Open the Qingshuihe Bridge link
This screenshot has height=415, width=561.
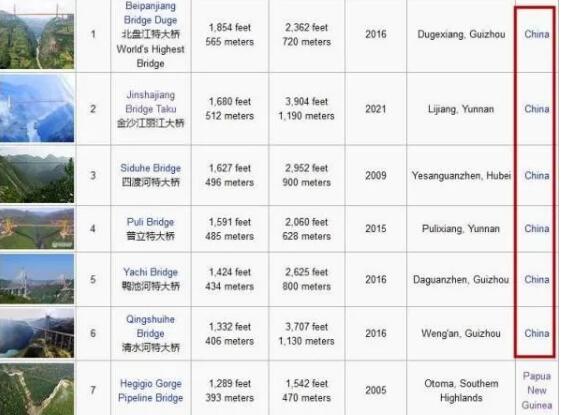pos(150,326)
